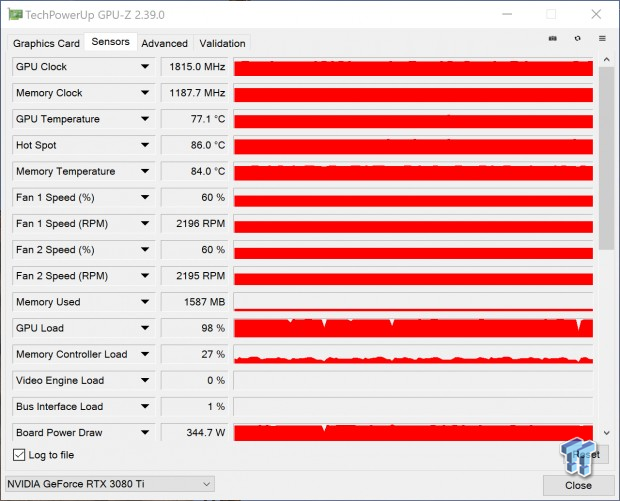Click the 84.0 °C Memory Temperature value
Viewport: 620px width, 501px height.
(x=194, y=171)
